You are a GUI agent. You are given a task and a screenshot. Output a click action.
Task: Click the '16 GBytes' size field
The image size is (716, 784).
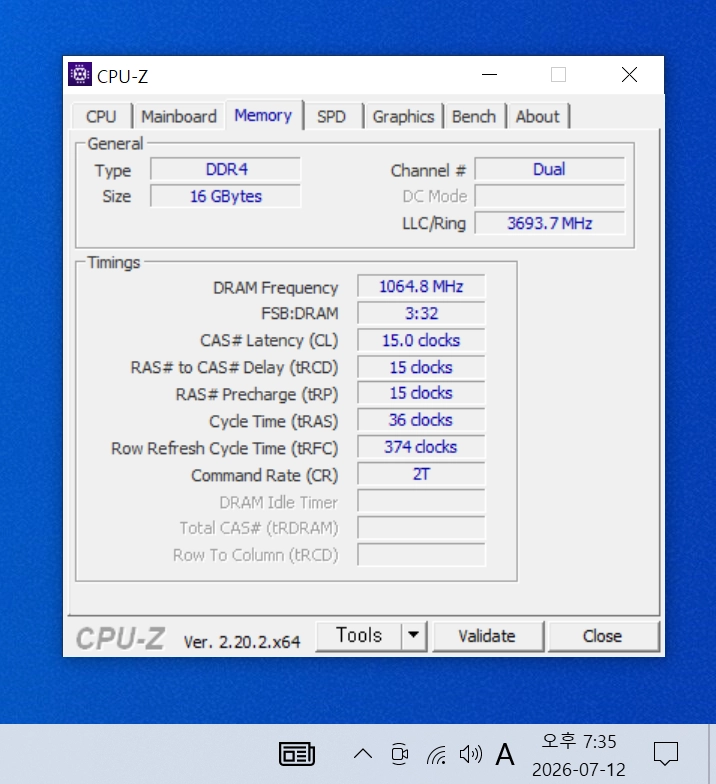tap(226, 196)
